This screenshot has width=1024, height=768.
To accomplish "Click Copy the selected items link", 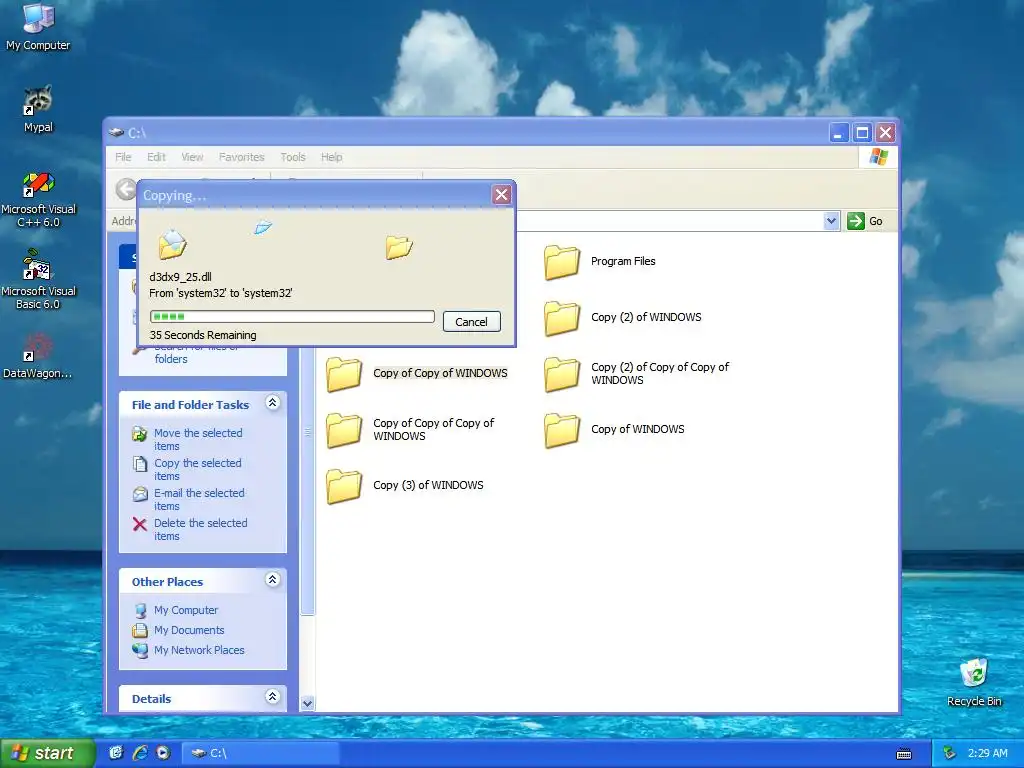I will [x=197, y=470].
